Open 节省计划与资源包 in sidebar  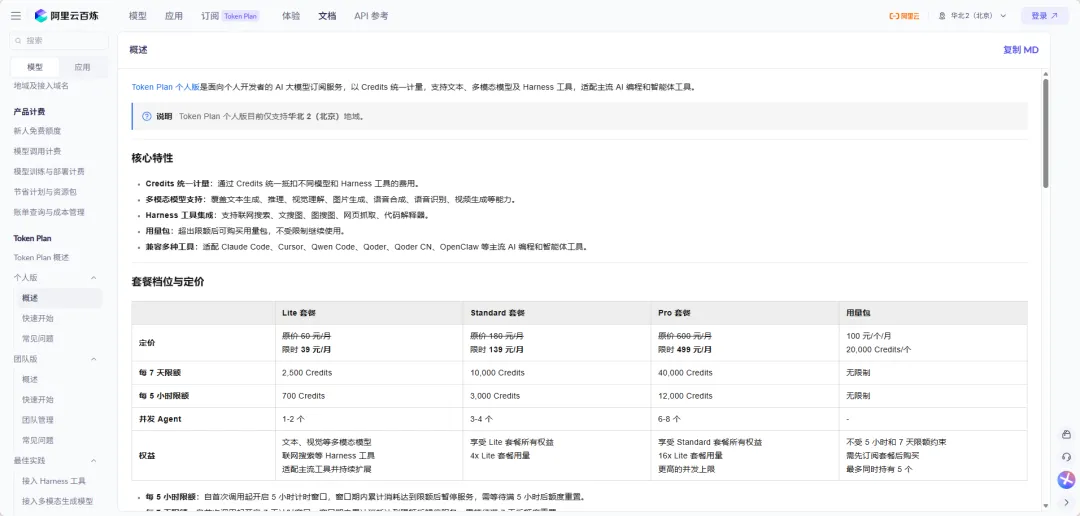[x=45, y=192]
